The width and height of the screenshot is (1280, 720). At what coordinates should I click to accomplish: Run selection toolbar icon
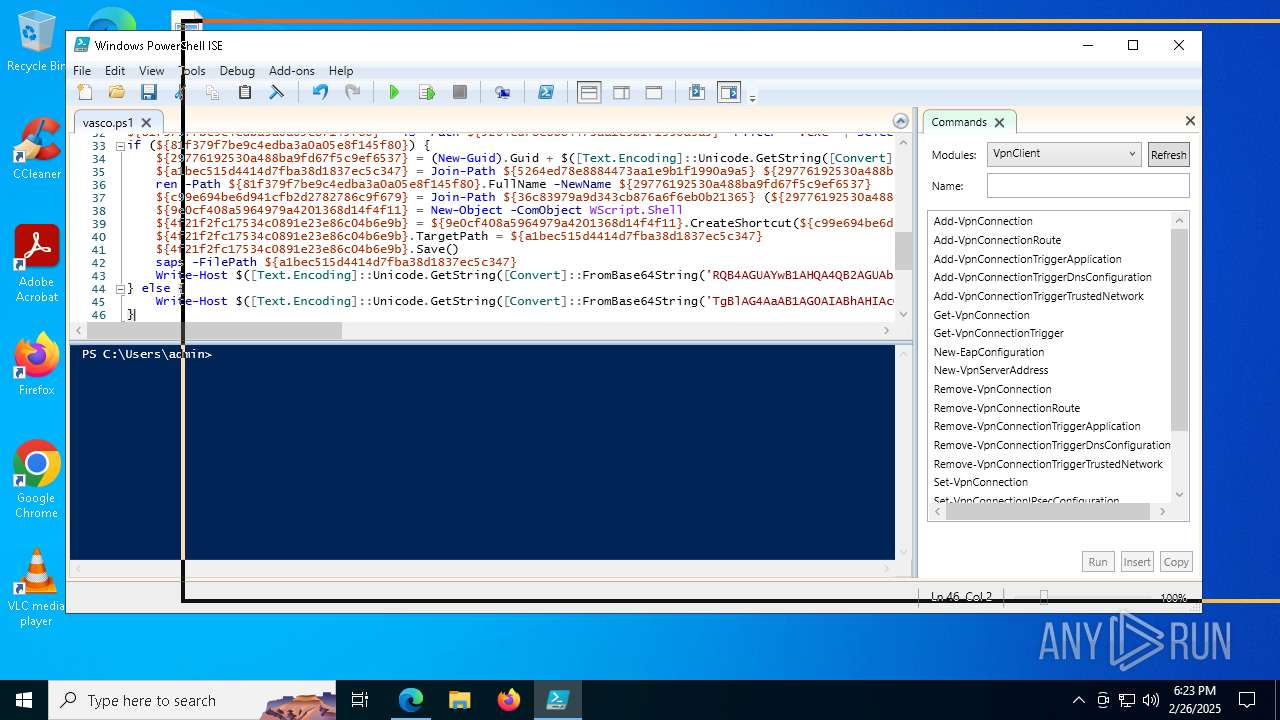point(427,92)
